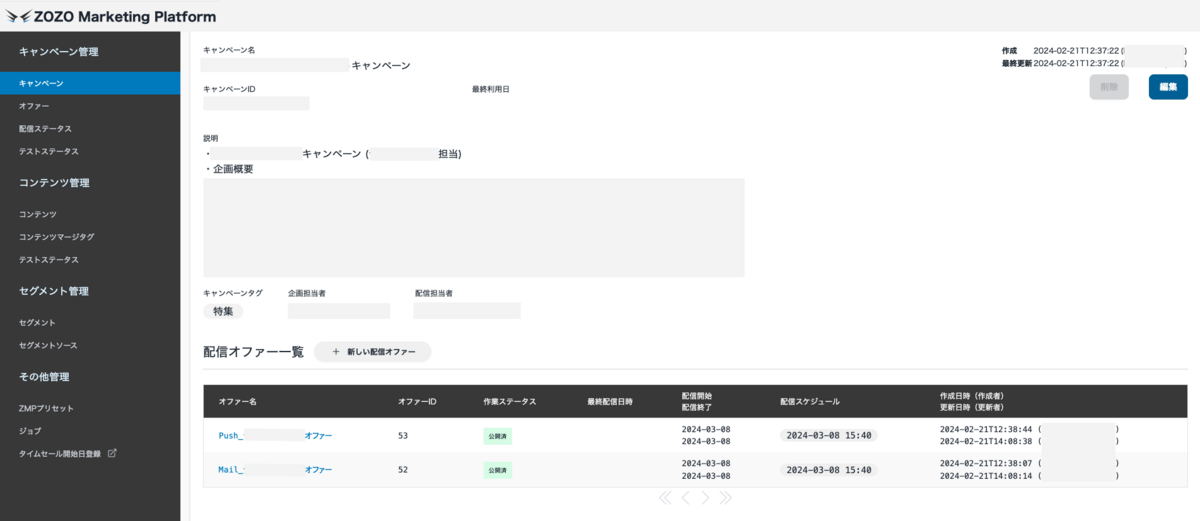Screen dimensions: 1200x521
Task: Select キャンペーン in the sidebar
Action: [x=90, y=83]
